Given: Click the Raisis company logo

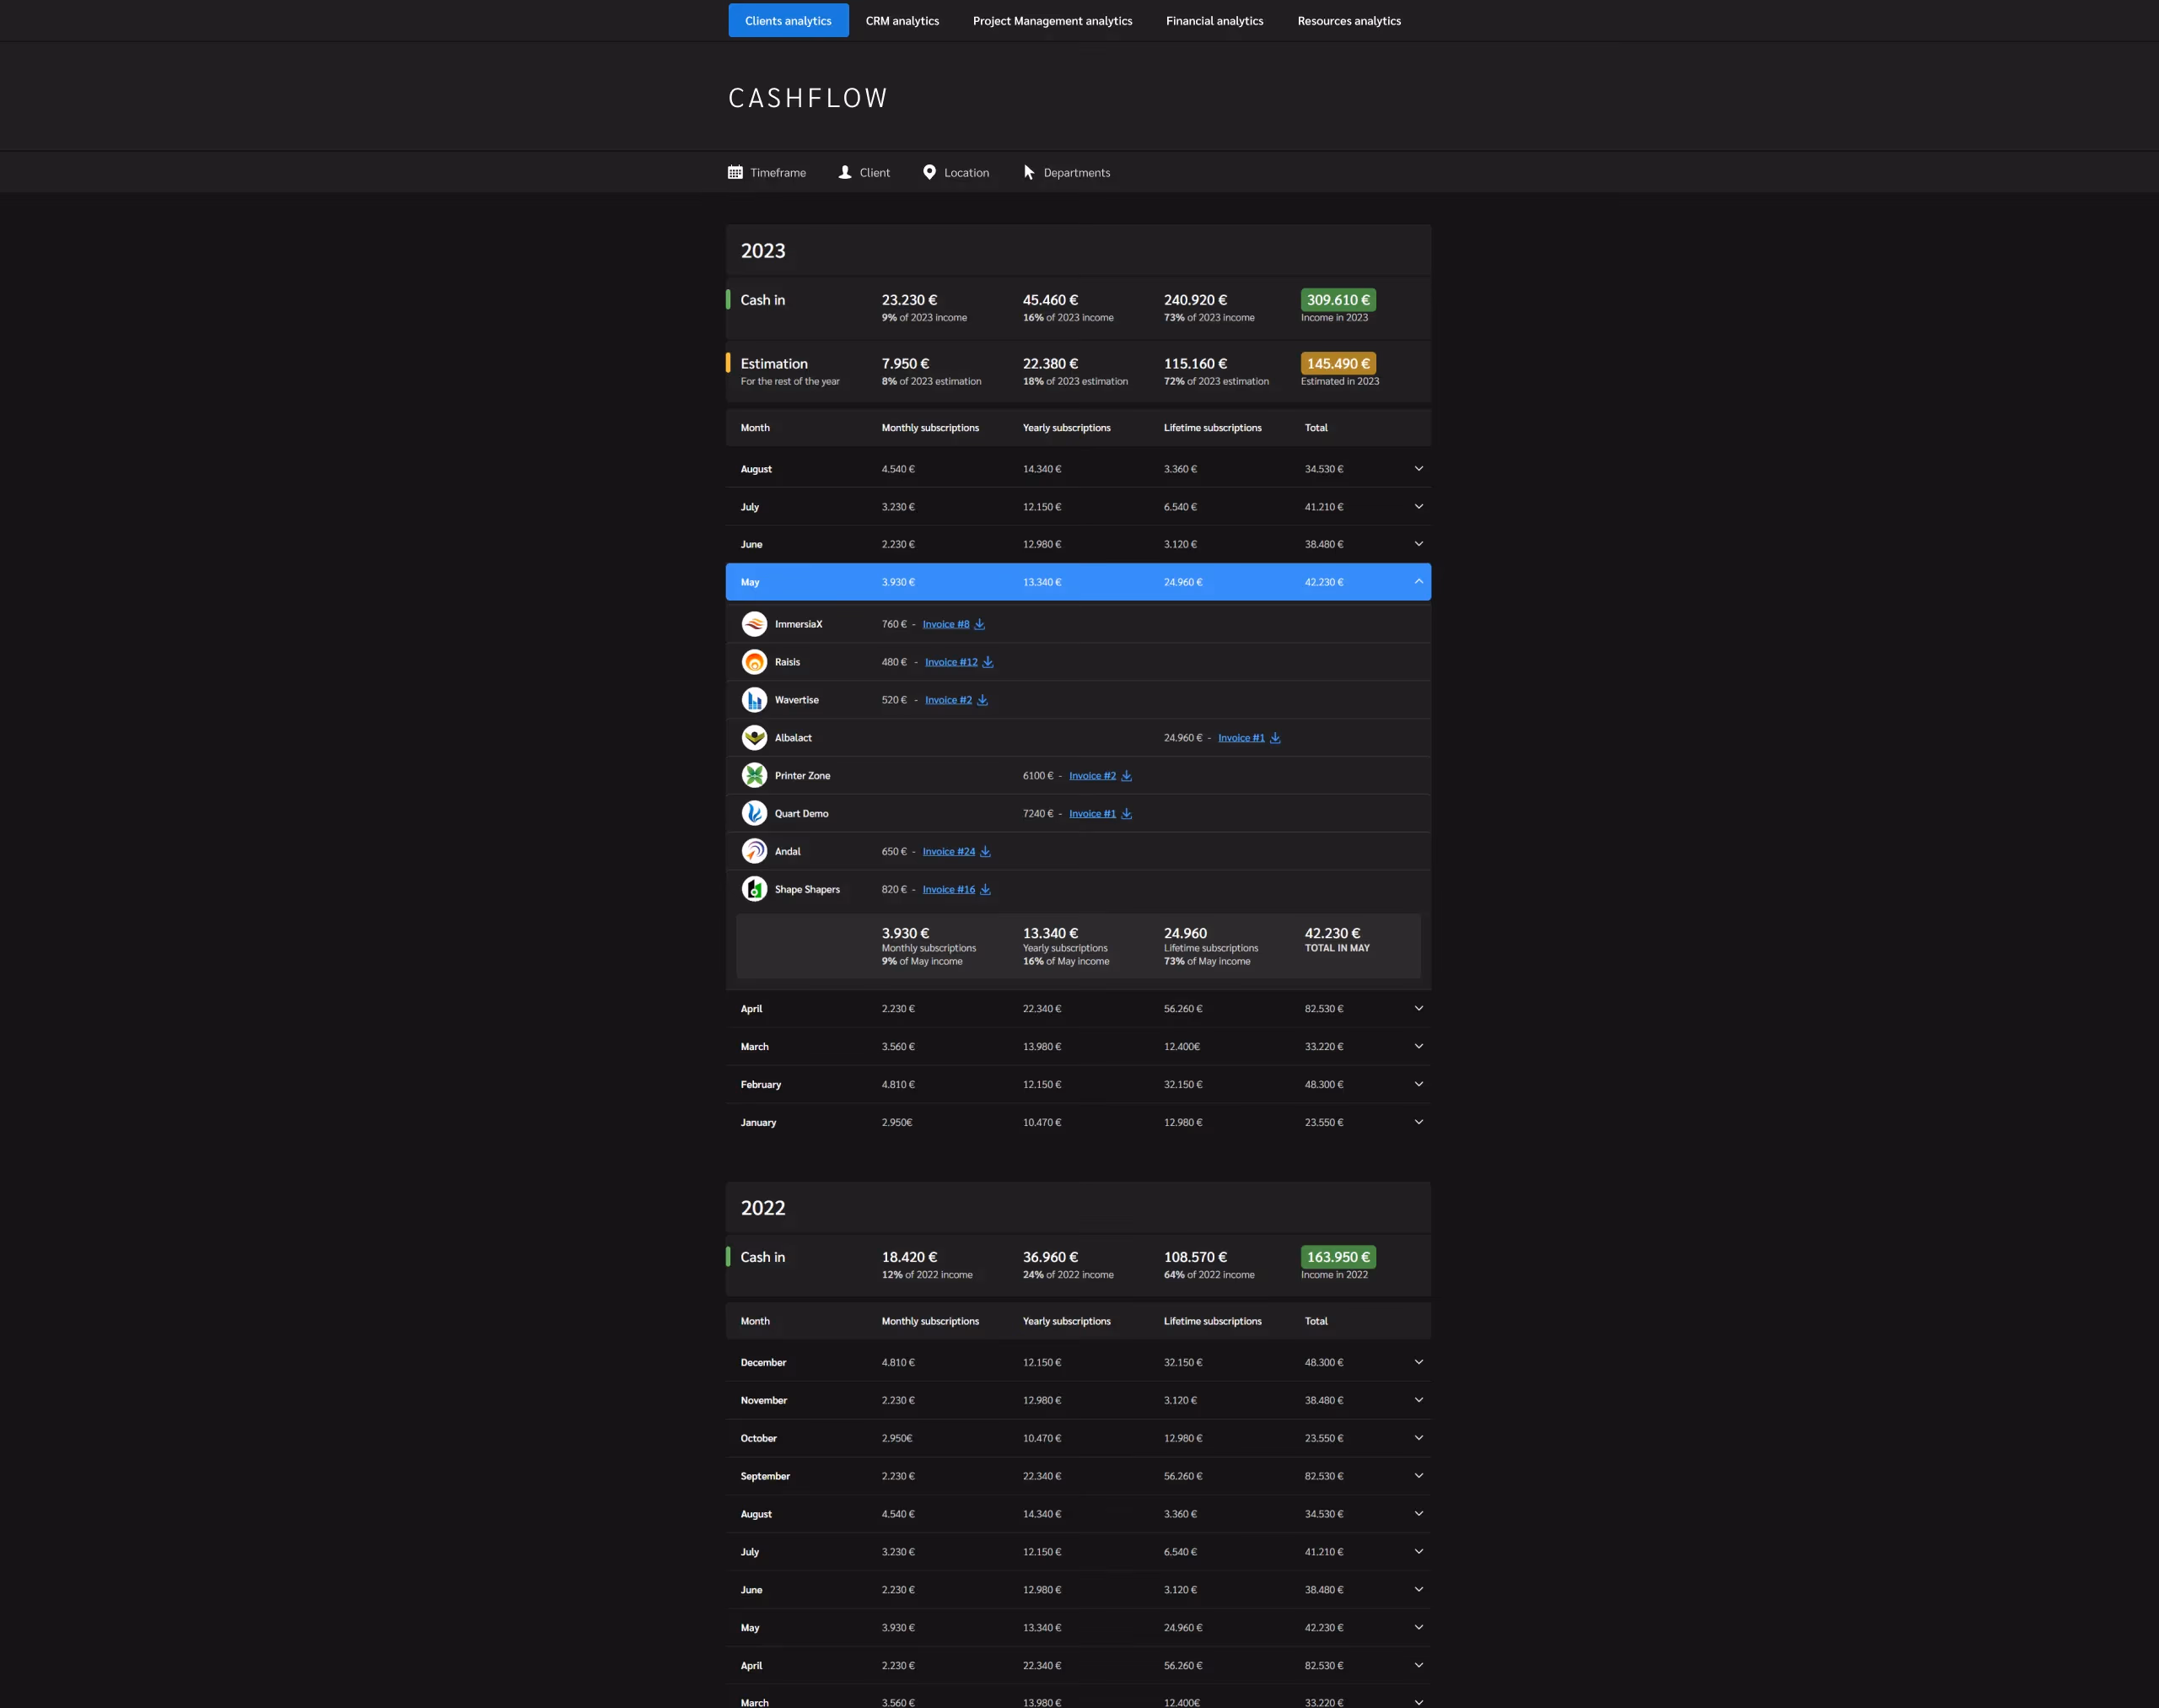Looking at the screenshot, I should click(x=754, y=662).
